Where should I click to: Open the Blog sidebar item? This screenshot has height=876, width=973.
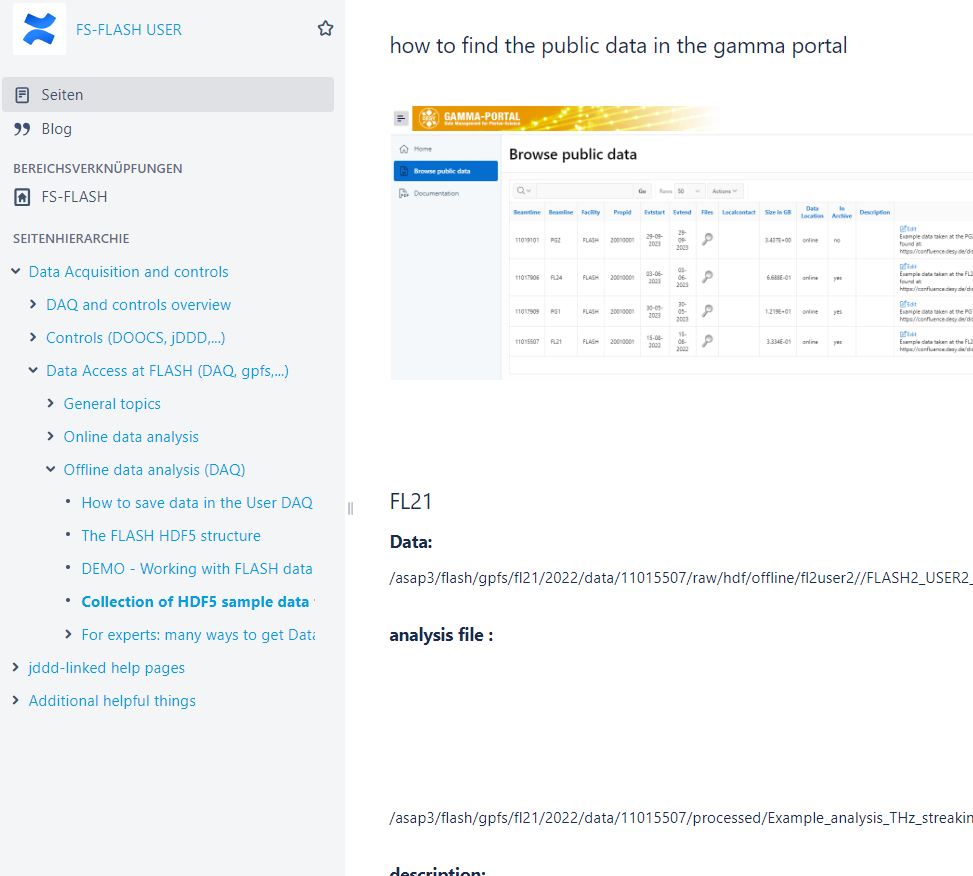pyautogui.click(x=56, y=129)
